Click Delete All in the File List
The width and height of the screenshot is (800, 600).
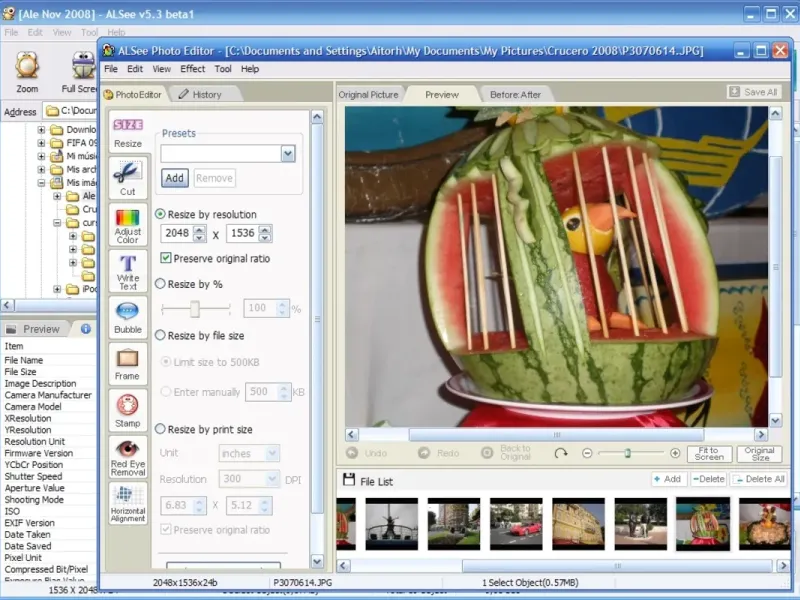[x=759, y=479]
